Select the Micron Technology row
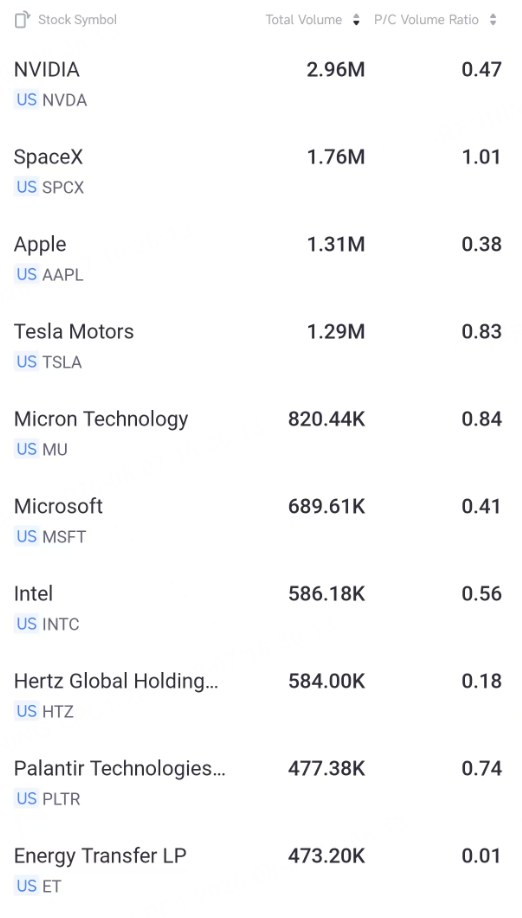Screen dimensions: 522x918 pyautogui.click(x=261, y=433)
